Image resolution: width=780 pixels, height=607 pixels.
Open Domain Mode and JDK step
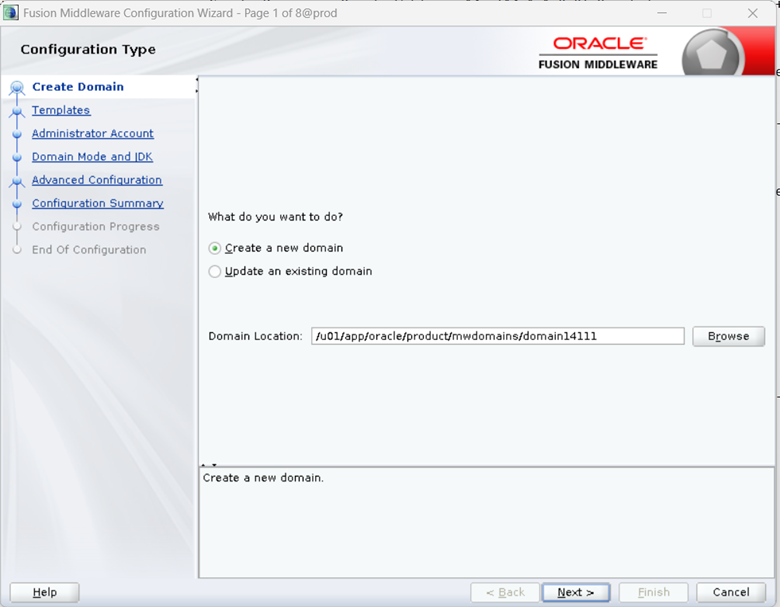tap(93, 157)
